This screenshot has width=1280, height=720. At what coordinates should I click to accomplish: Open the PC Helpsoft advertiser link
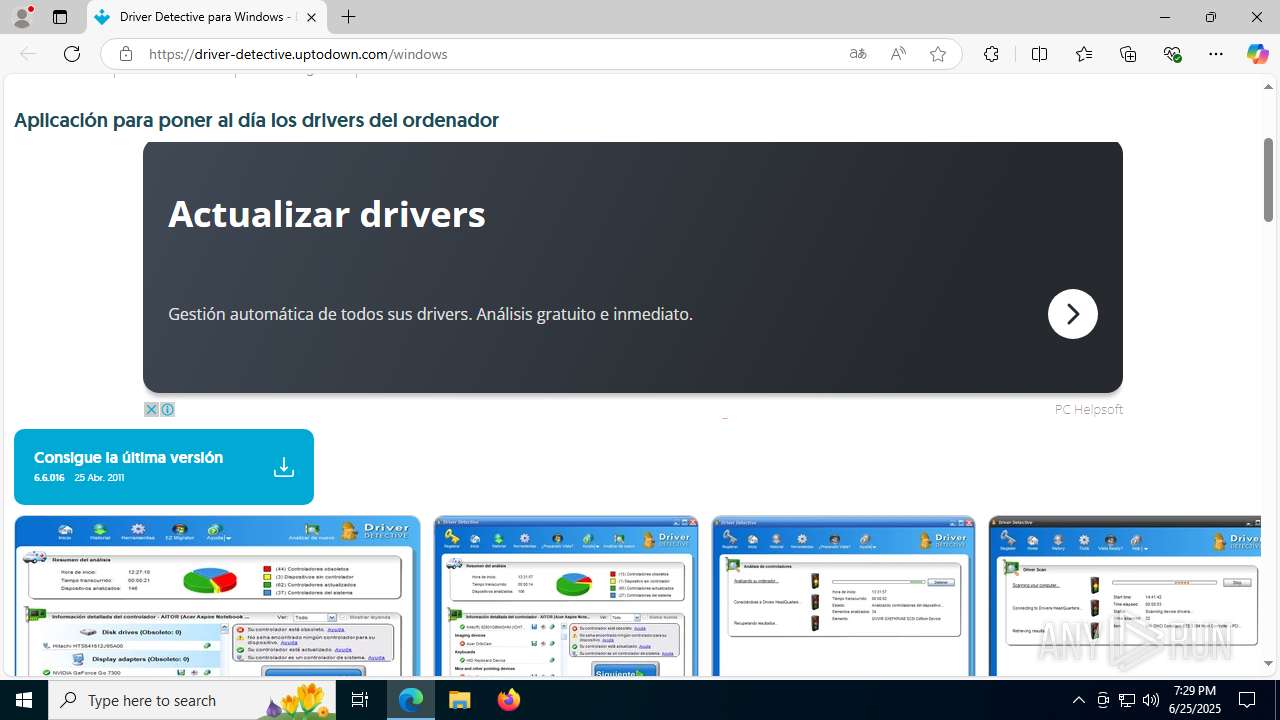[1088, 409]
